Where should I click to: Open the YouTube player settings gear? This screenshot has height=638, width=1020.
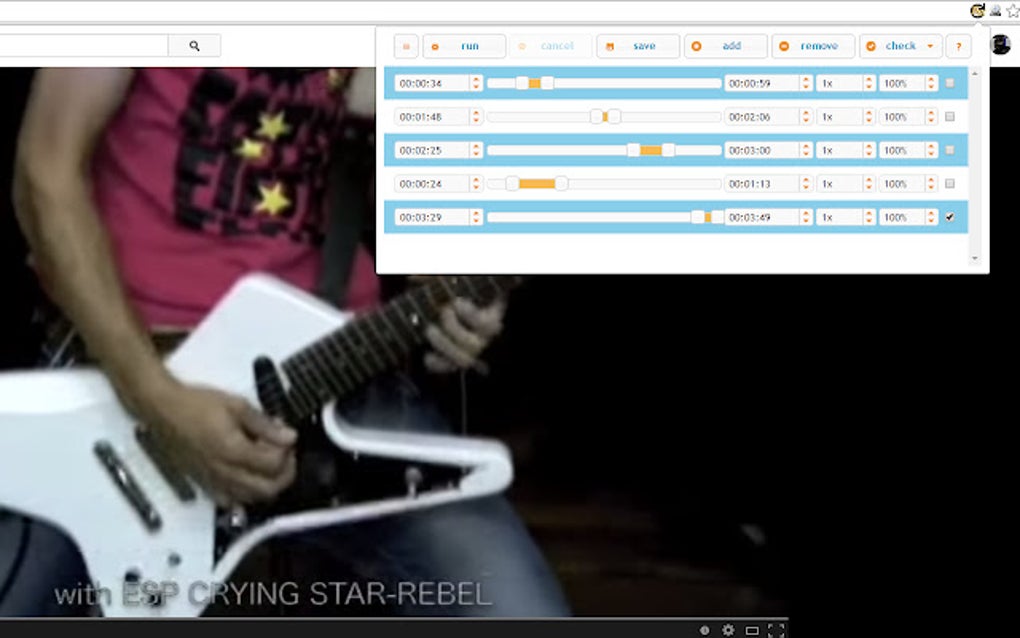tap(728, 630)
